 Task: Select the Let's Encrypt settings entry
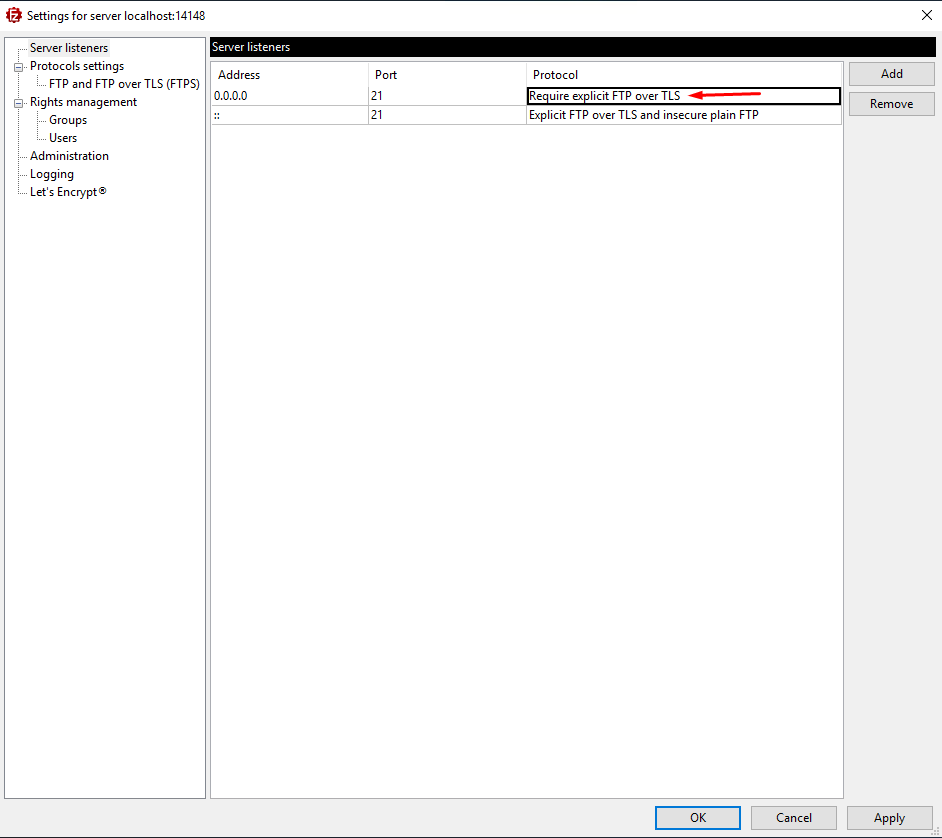pyautogui.click(x=68, y=192)
